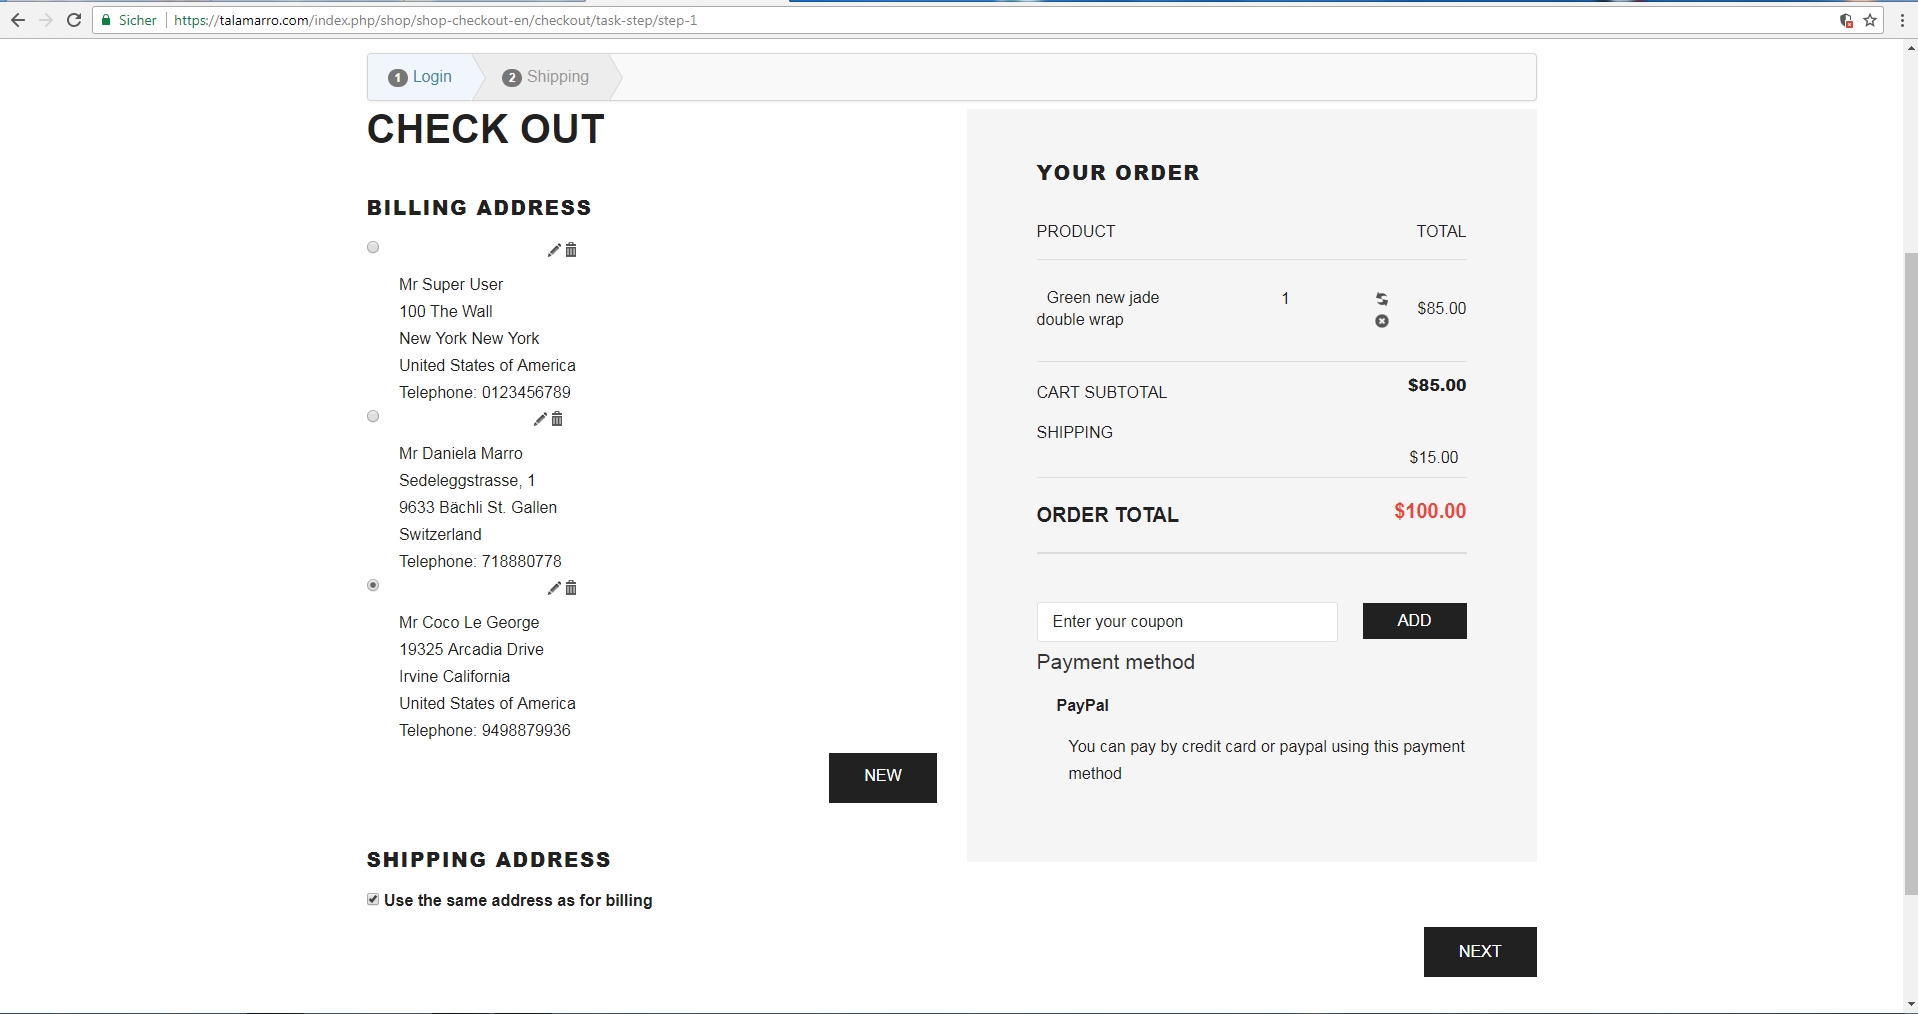Click the NEXT button
The height and width of the screenshot is (1014, 1918).
(1479, 951)
